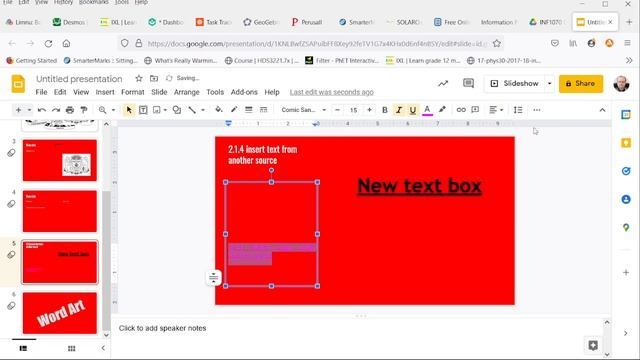Open the More toolbar options ellipsis
Viewport: 640px width, 360px height.
click(x=537, y=110)
